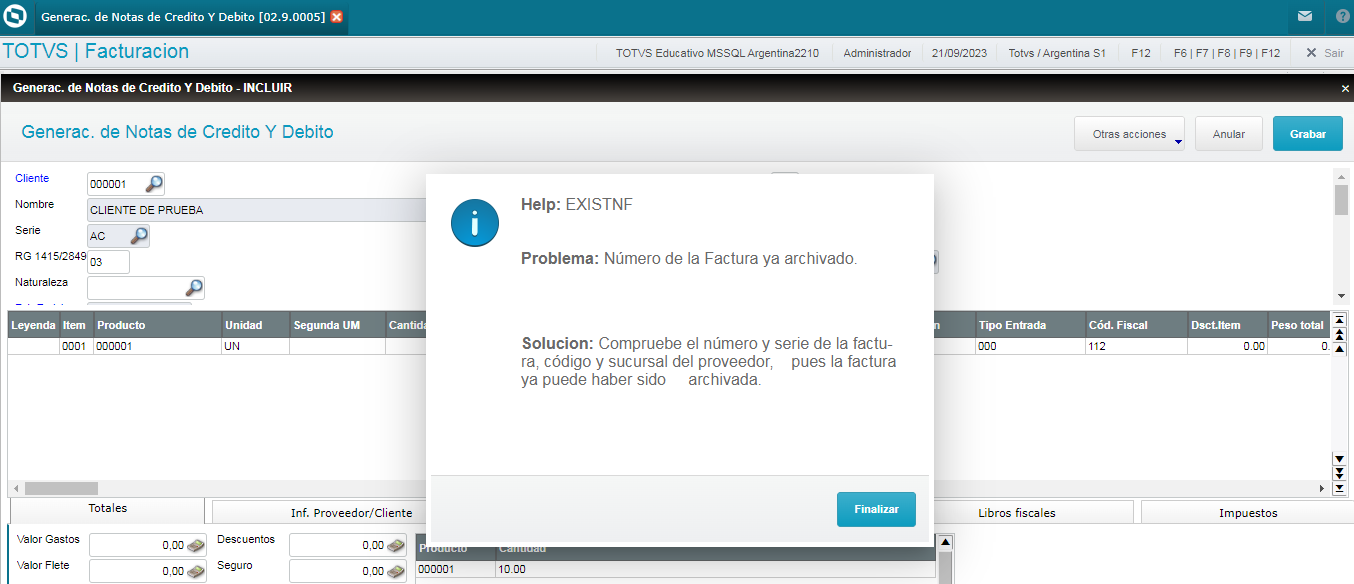Open the Serie lookup magnifier
The image size is (1354, 584).
point(139,236)
